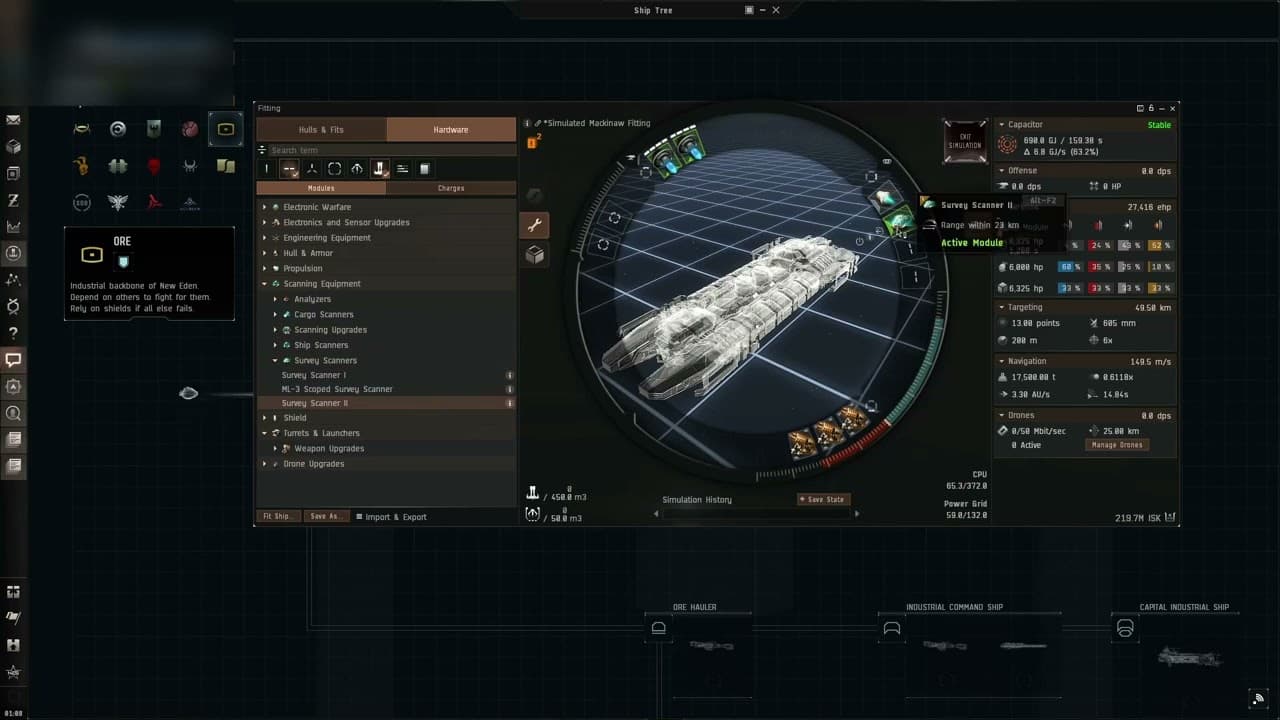Viewport: 1280px width, 720px height.
Task: Step Simulation History forward with right arrow
Action: click(x=856, y=514)
